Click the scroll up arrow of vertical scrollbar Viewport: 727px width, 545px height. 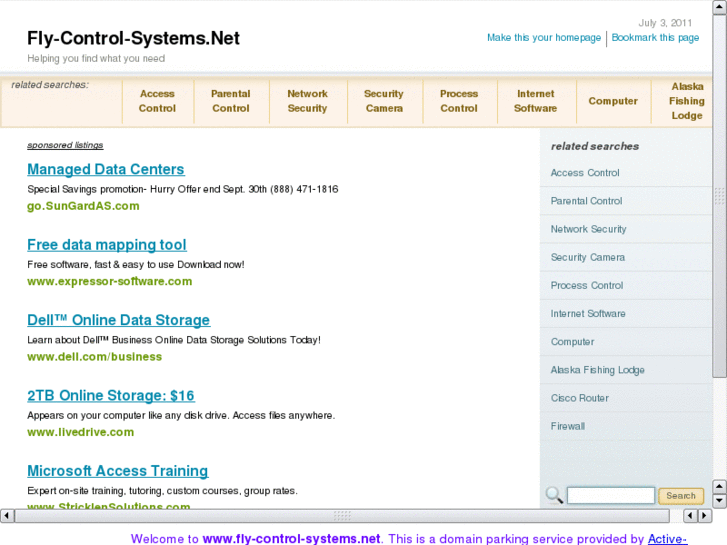pyautogui.click(x=720, y=8)
